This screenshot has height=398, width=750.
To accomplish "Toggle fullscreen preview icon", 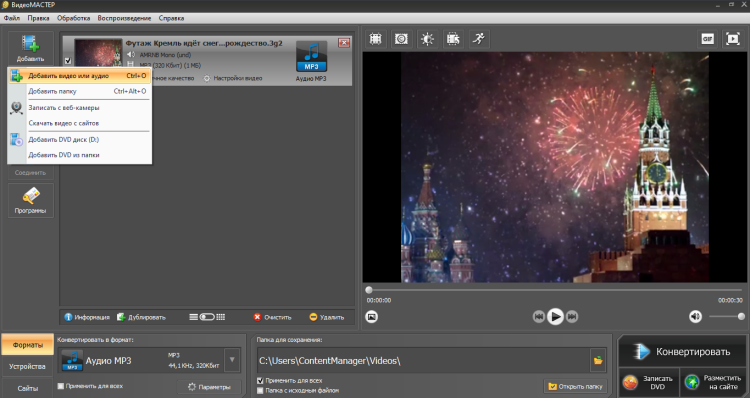I will coord(733,39).
